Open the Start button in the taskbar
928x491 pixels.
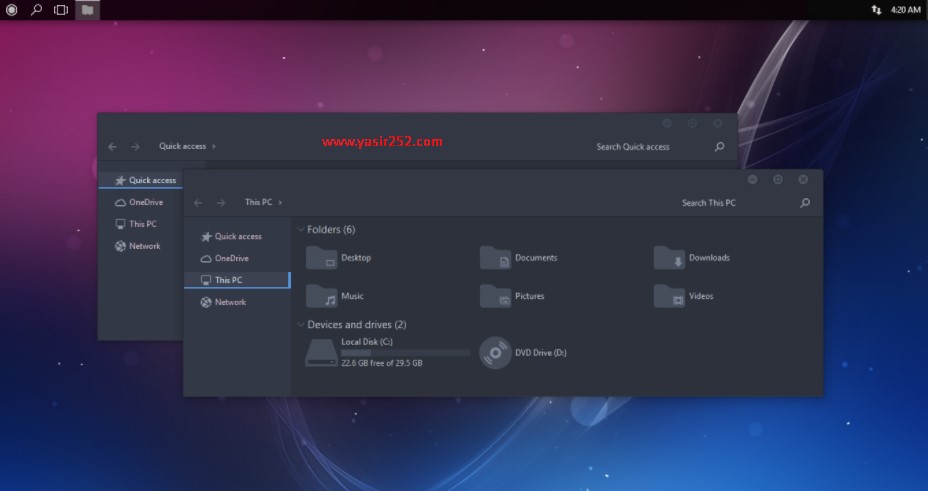tap(11, 9)
